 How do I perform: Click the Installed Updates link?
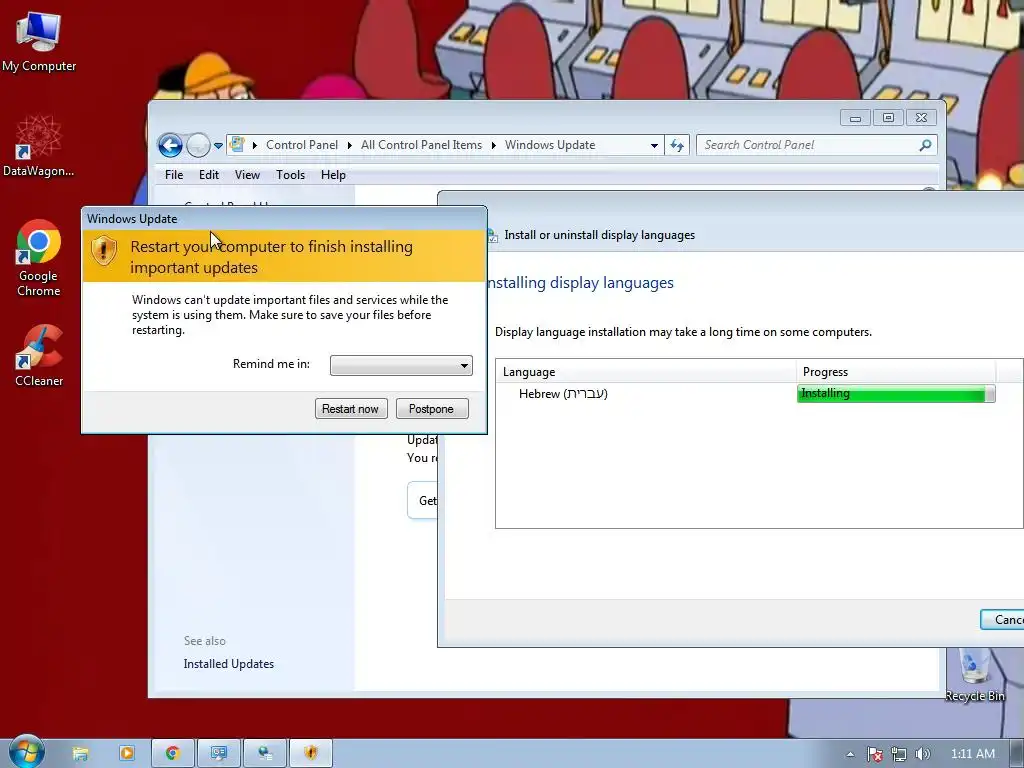click(229, 664)
